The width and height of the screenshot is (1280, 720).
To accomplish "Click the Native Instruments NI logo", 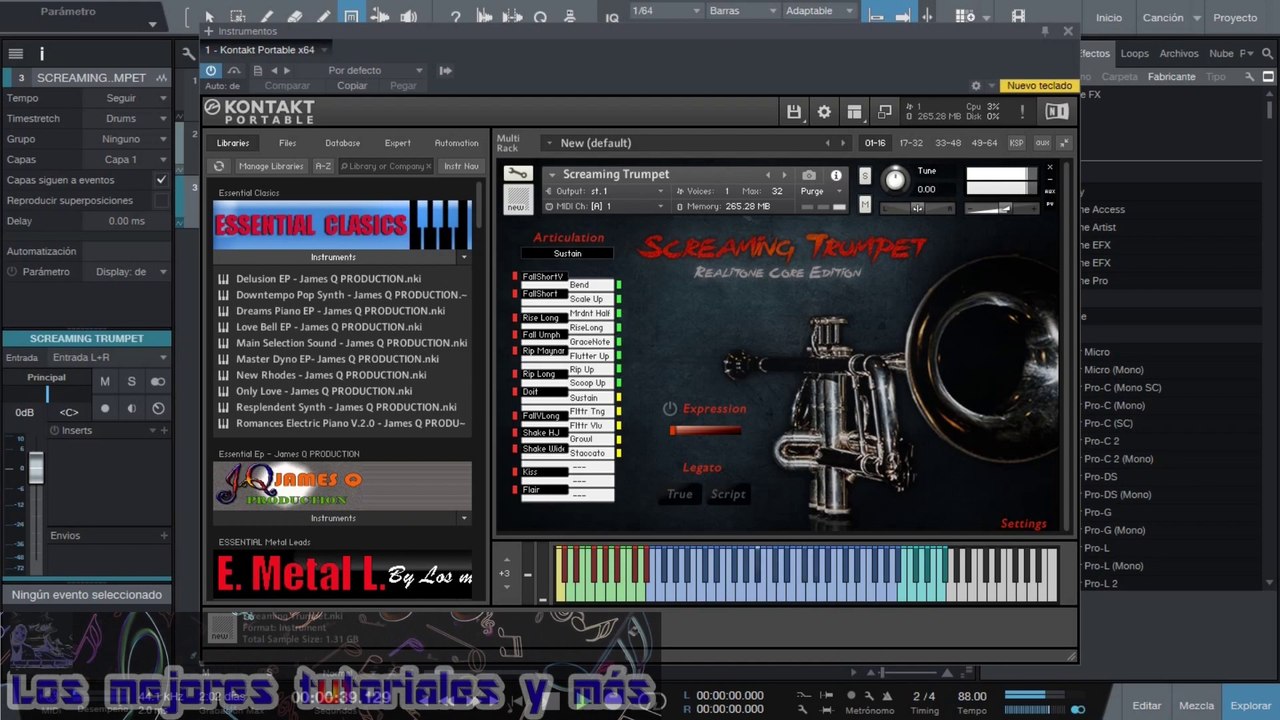I will click(x=1057, y=112).
